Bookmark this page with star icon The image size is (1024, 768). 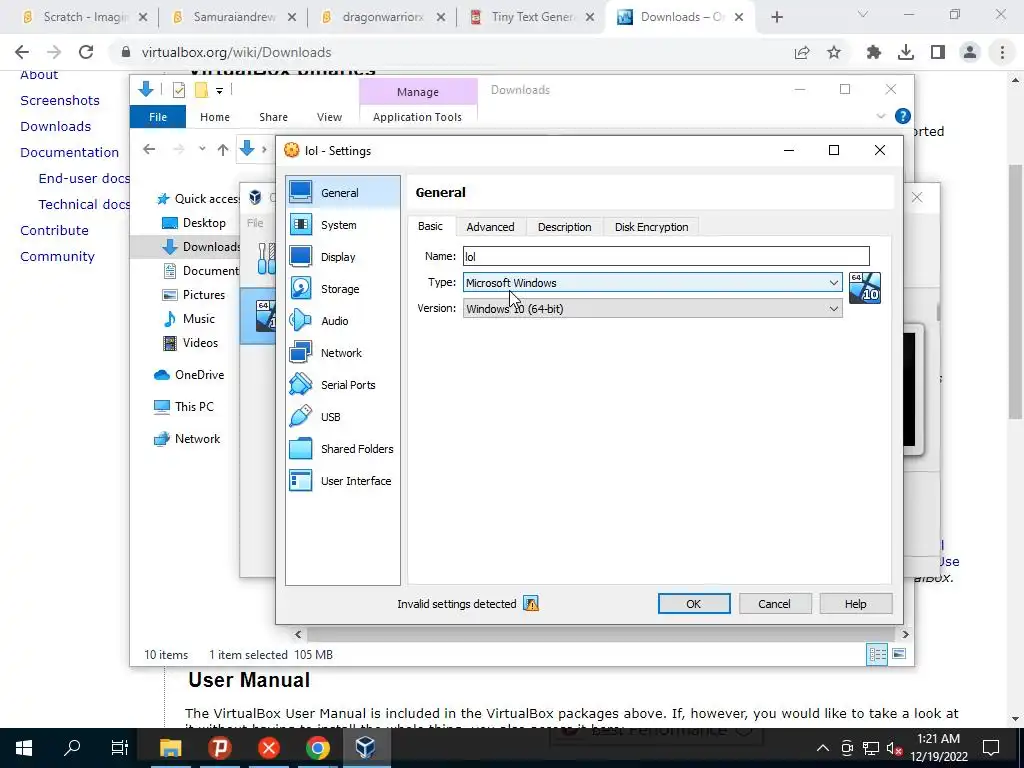point(834,52)
